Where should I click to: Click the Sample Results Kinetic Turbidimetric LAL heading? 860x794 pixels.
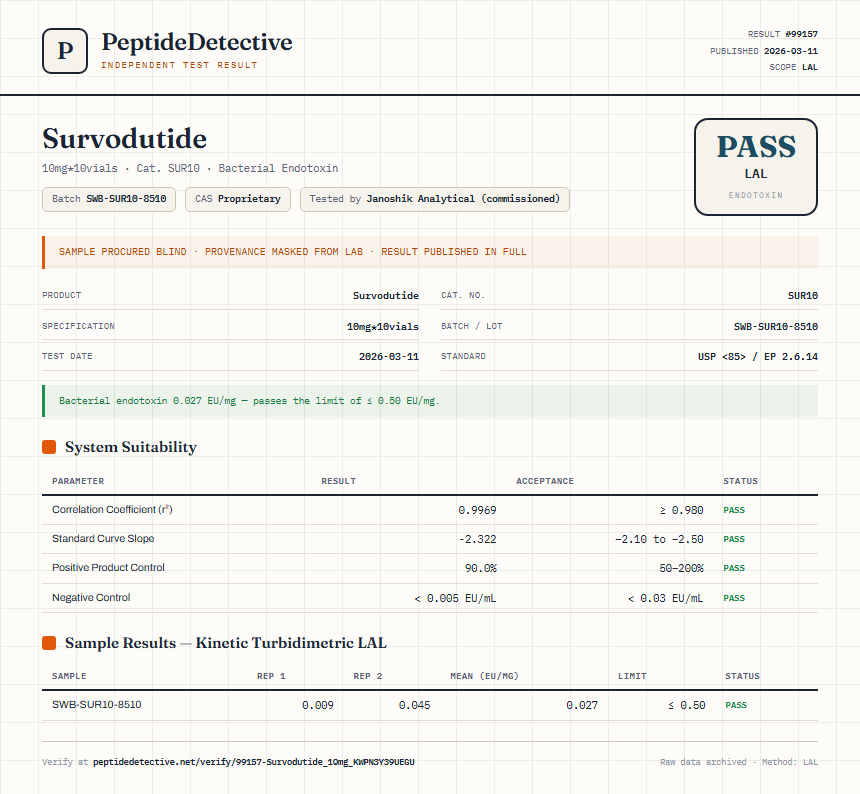(x=225, y=643)
